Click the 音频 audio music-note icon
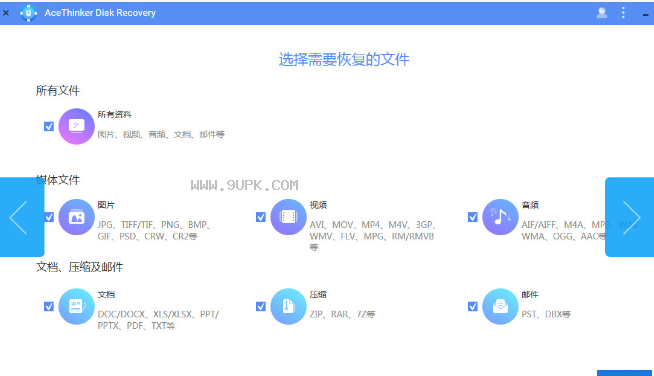This screenshot has width=654, height=376. click(x=500, y=217)
